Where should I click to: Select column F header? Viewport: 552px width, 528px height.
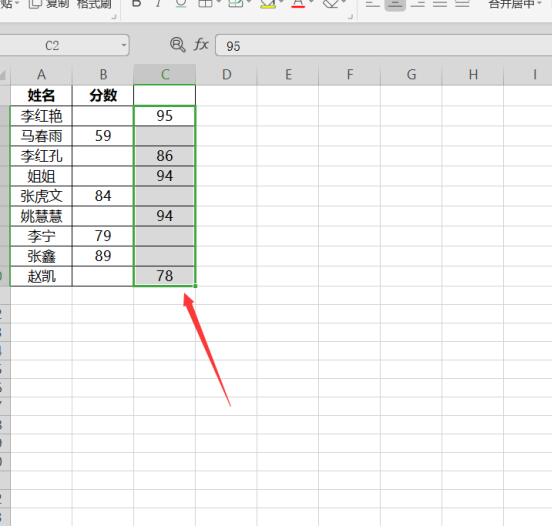click(x=350, y=75)
